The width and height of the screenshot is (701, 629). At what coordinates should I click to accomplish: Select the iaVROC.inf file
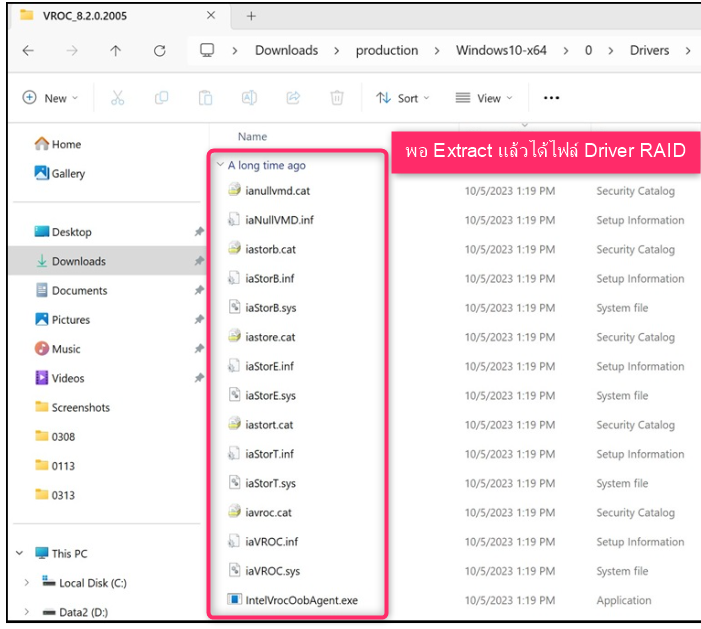[263, 541]
